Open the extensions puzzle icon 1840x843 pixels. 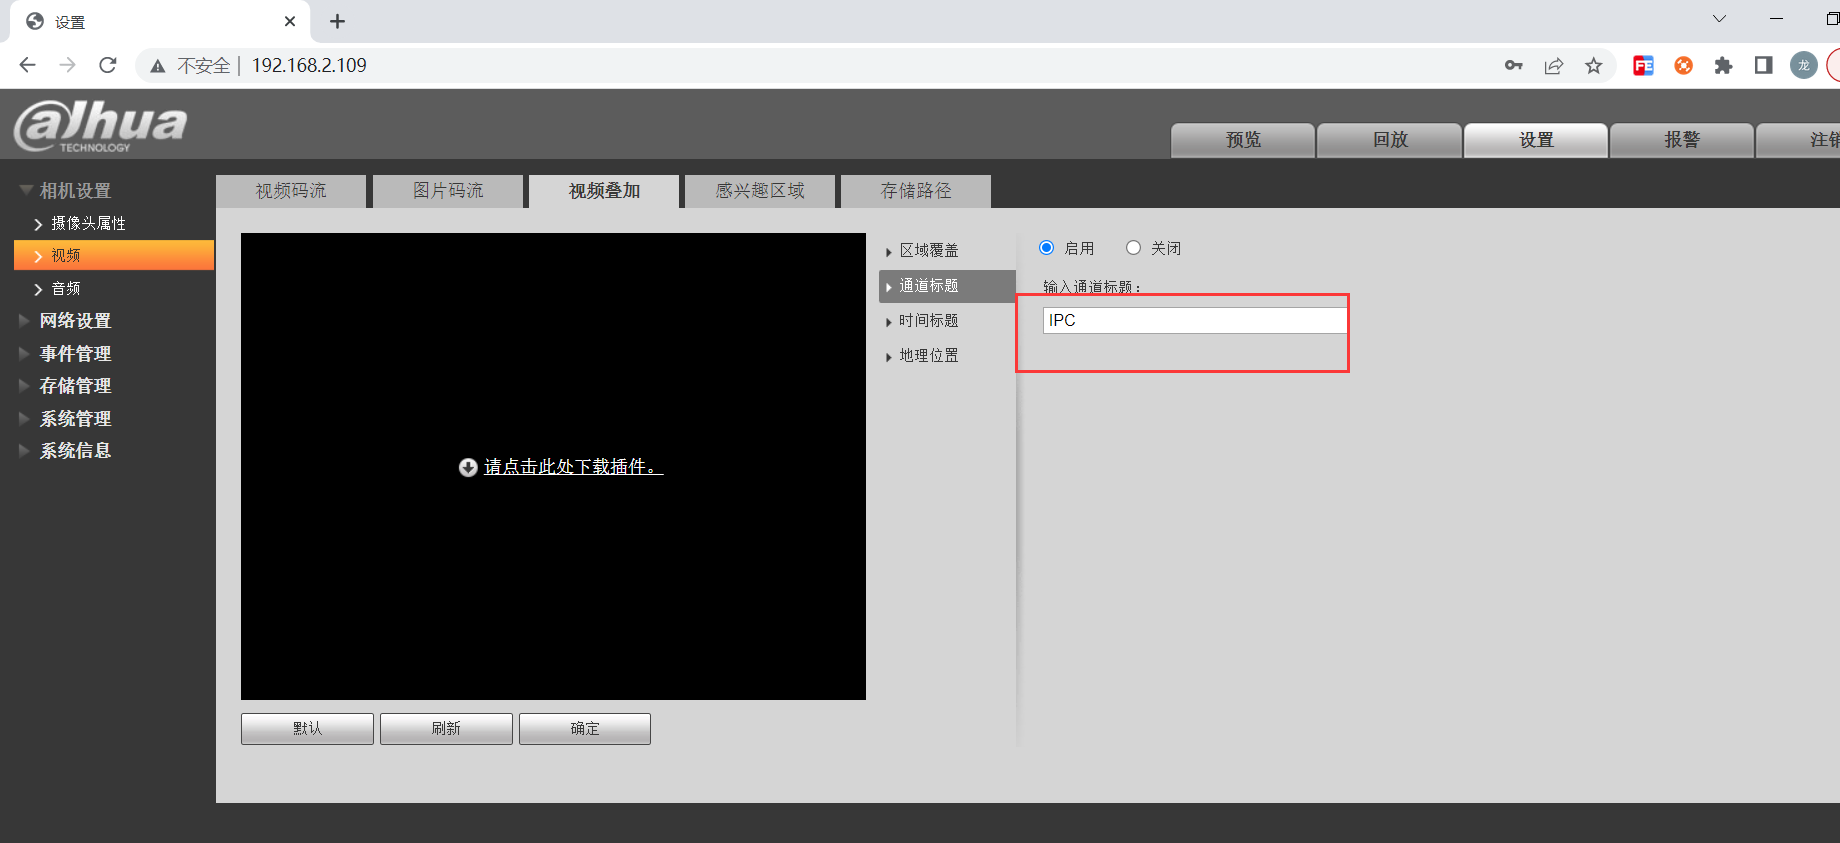click(1723, 66)
